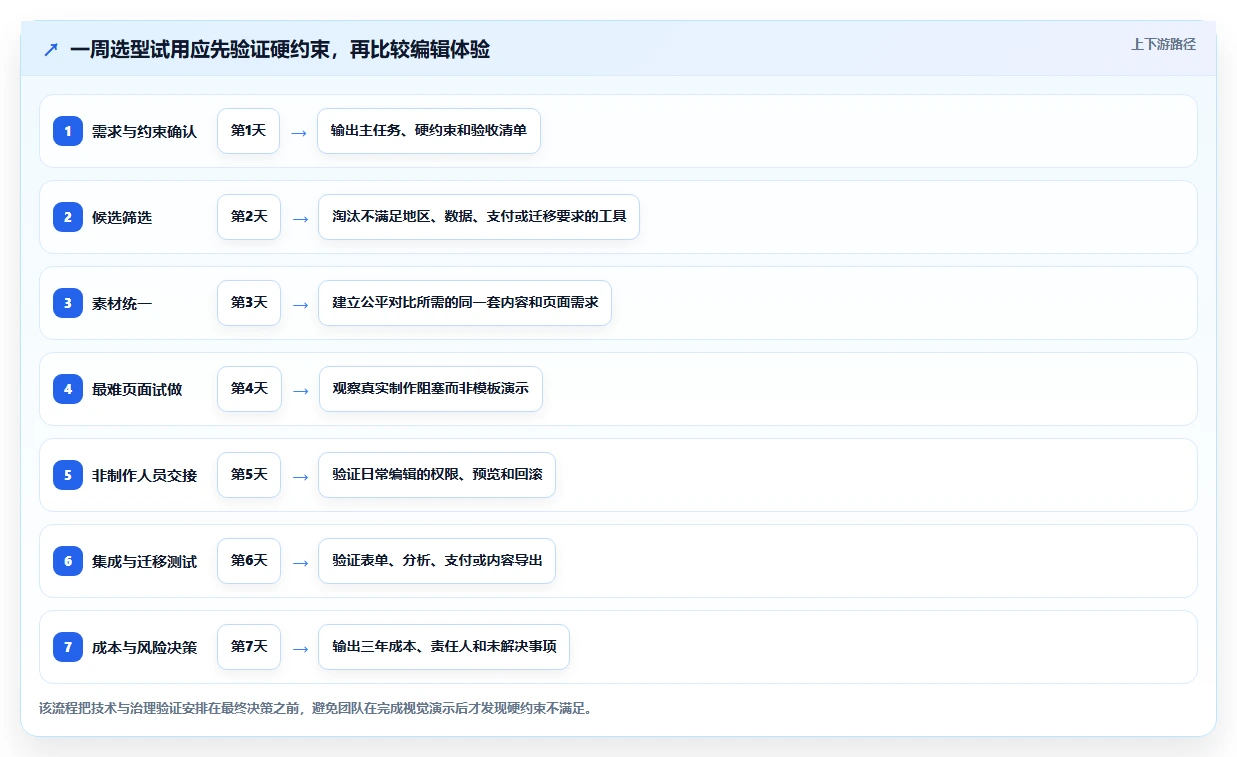Click the 第7天 day chip
1237x757 pixels.
249,647
